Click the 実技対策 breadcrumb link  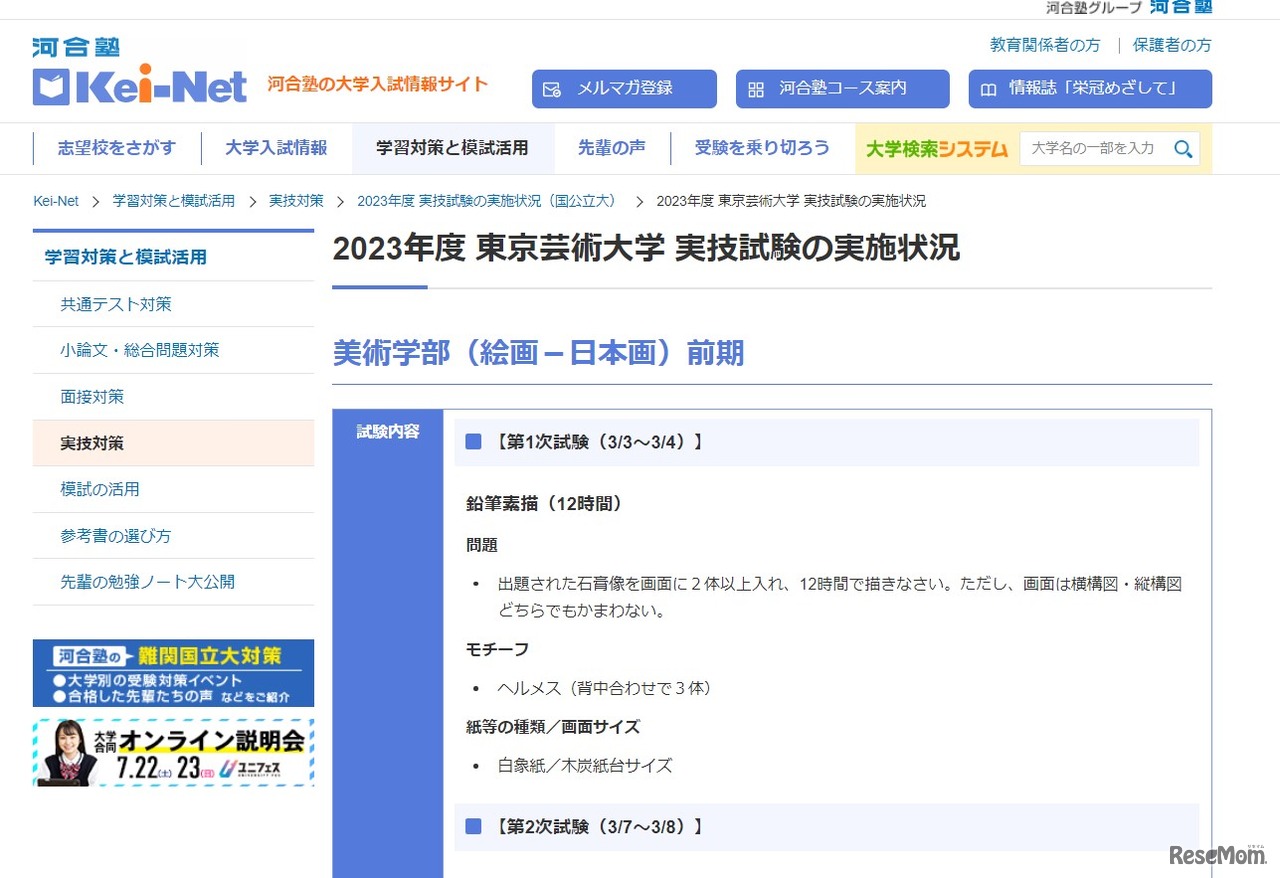[x=296, y=201]
